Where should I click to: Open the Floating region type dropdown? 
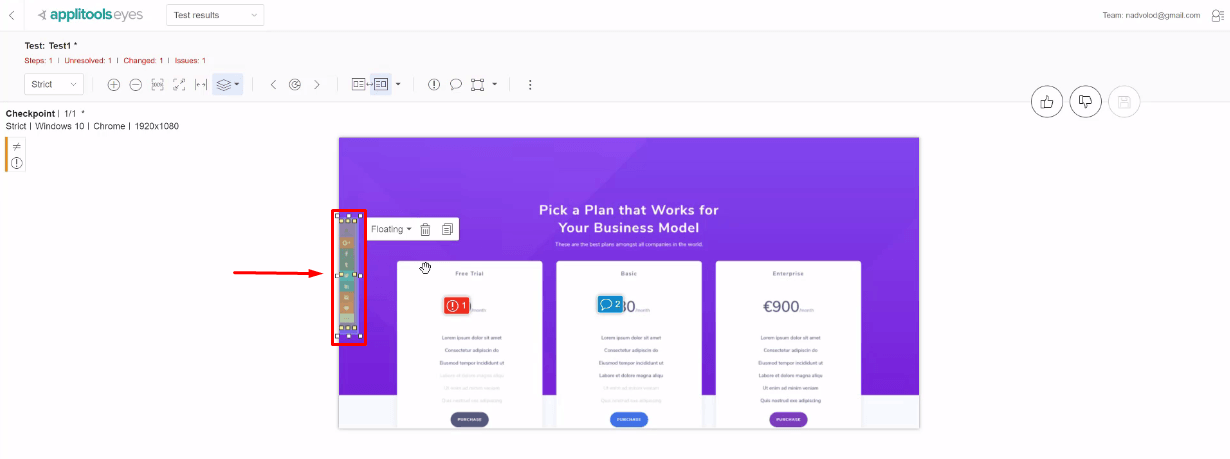(391, 229)
